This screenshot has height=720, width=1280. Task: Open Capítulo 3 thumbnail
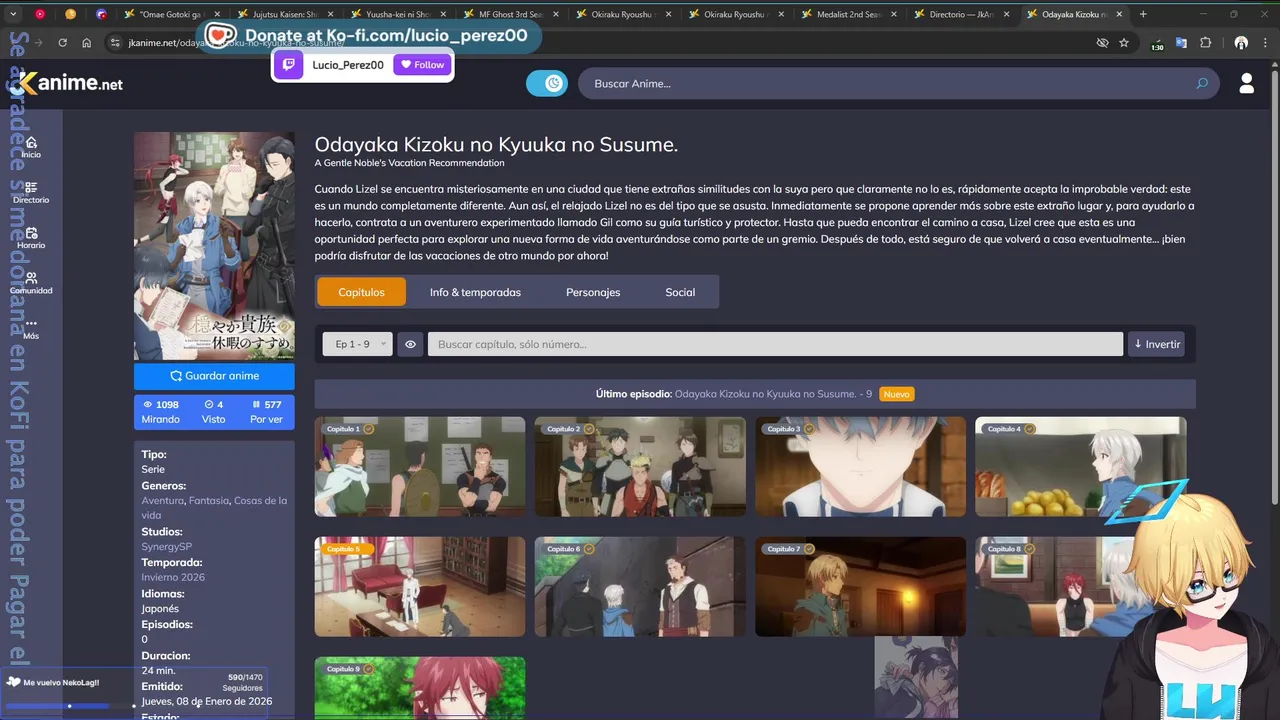860,467
